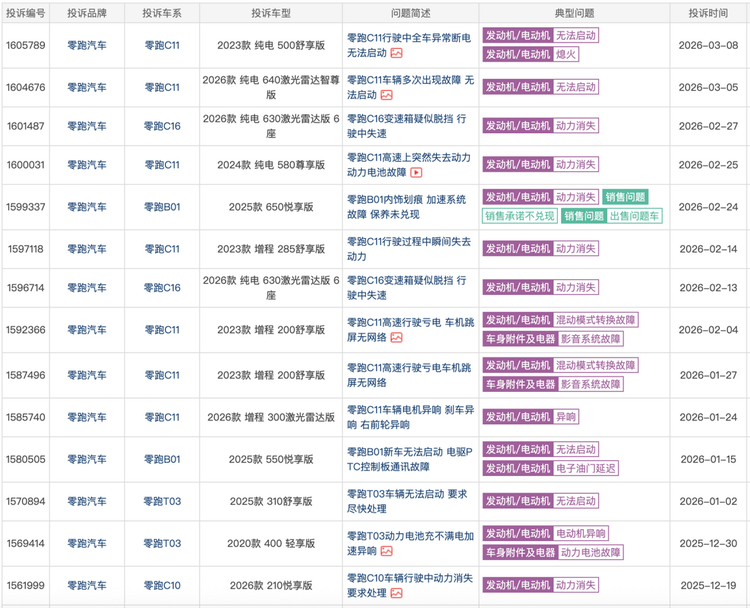Open 零跑T03 series link in row 1570894
Screen dimensions: 750x608
point(162,501)
